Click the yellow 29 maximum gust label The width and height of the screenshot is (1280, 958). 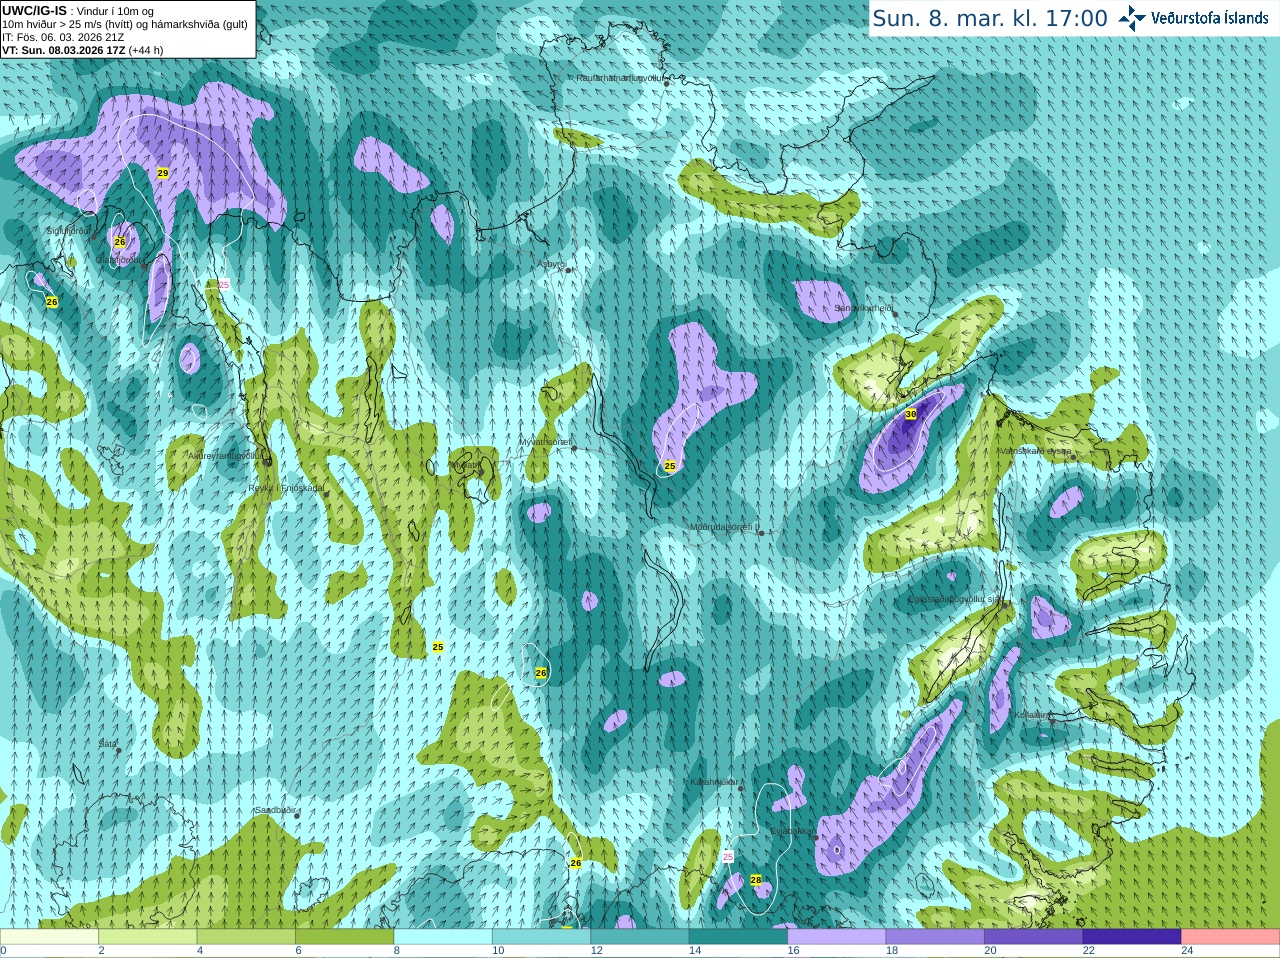pyautogui.click(x=163, y=173)
